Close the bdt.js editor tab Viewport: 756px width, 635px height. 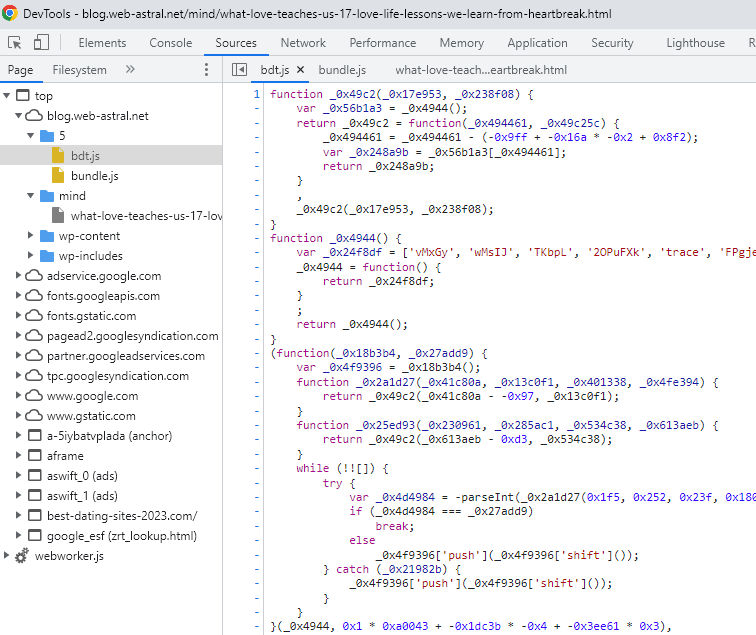(298, 70)
